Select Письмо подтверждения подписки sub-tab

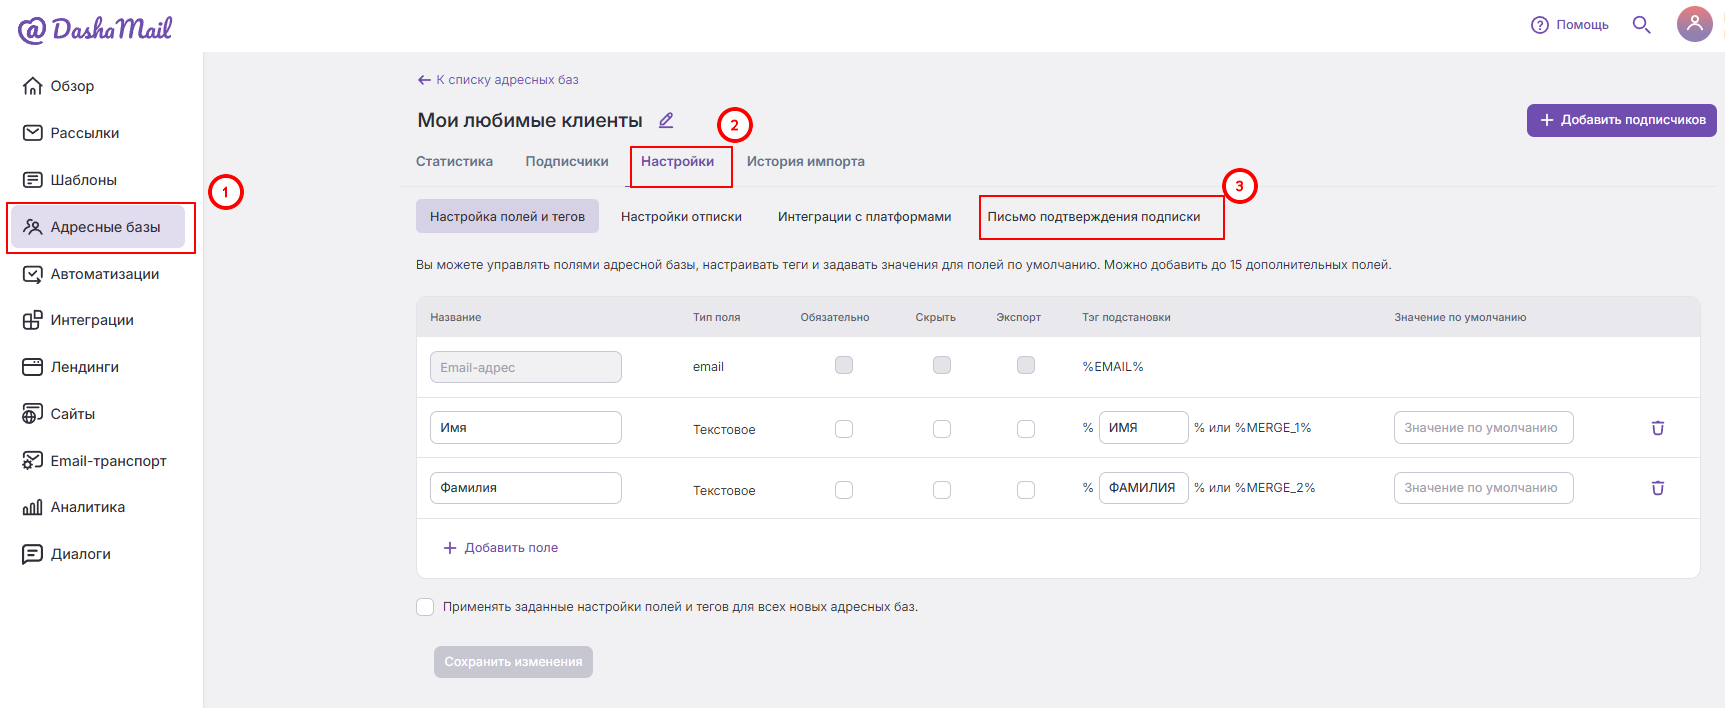(1094, 217)
